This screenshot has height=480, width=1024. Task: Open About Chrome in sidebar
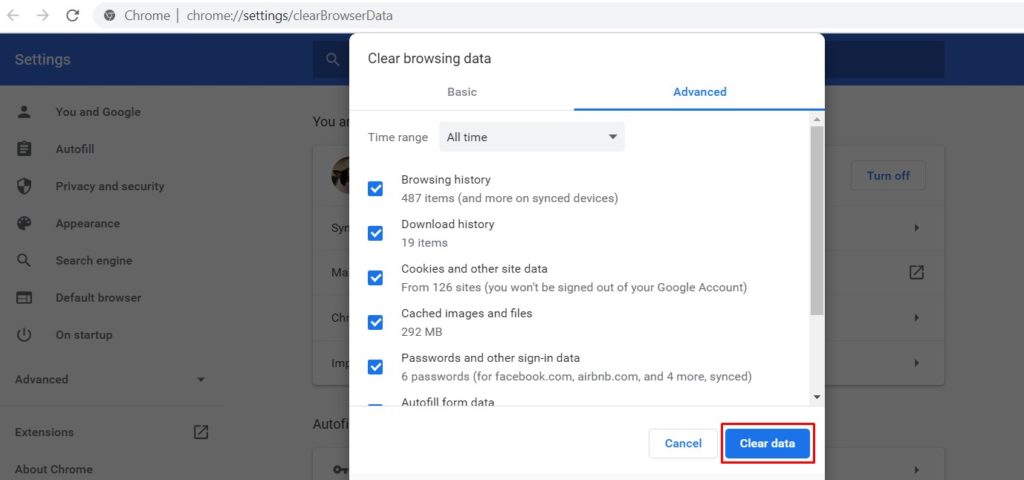[x=54, y=469]
